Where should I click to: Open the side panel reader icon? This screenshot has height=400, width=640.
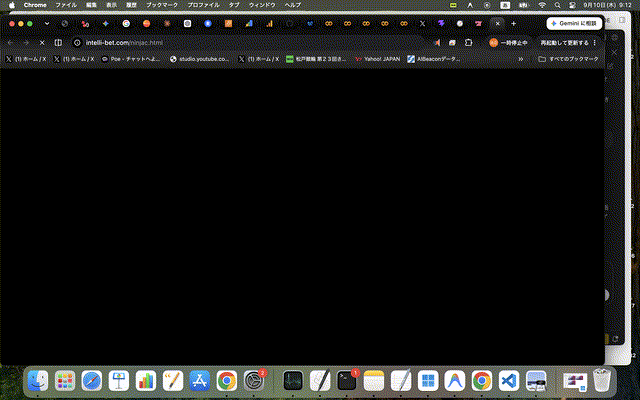(x=58, y=42)
